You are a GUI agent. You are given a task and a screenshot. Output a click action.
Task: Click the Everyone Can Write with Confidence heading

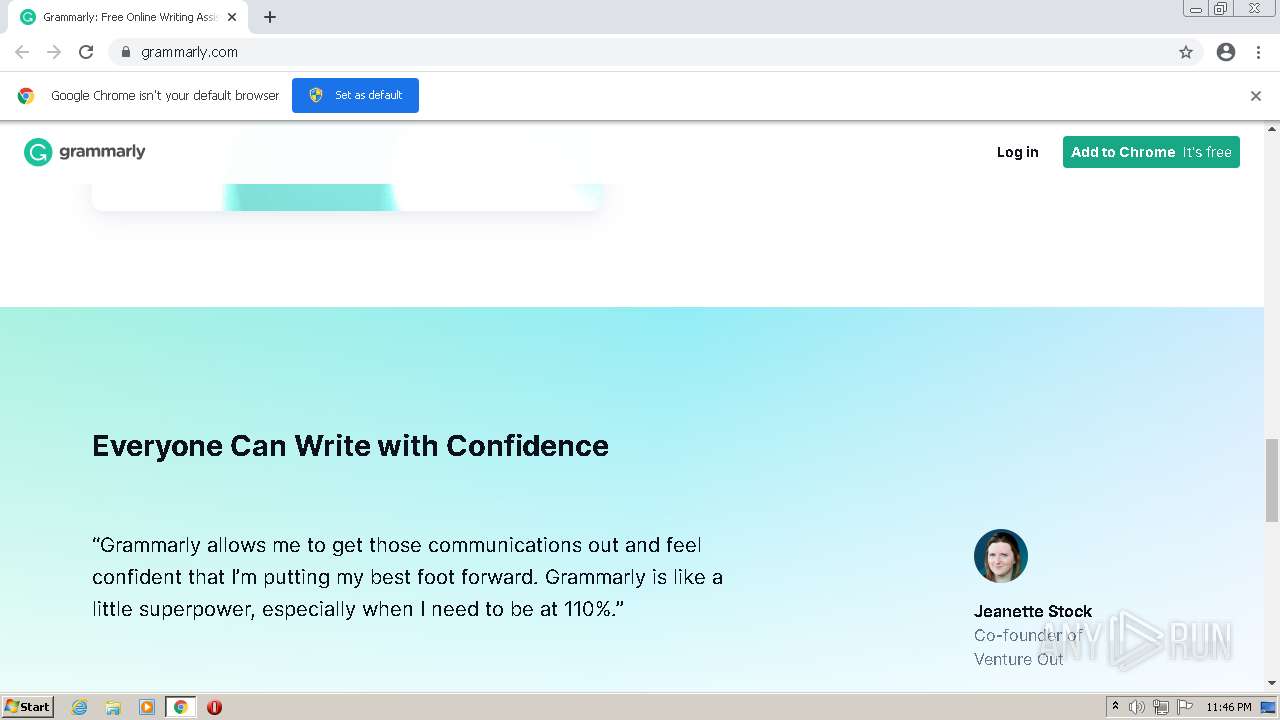click(x=350, y=445)
